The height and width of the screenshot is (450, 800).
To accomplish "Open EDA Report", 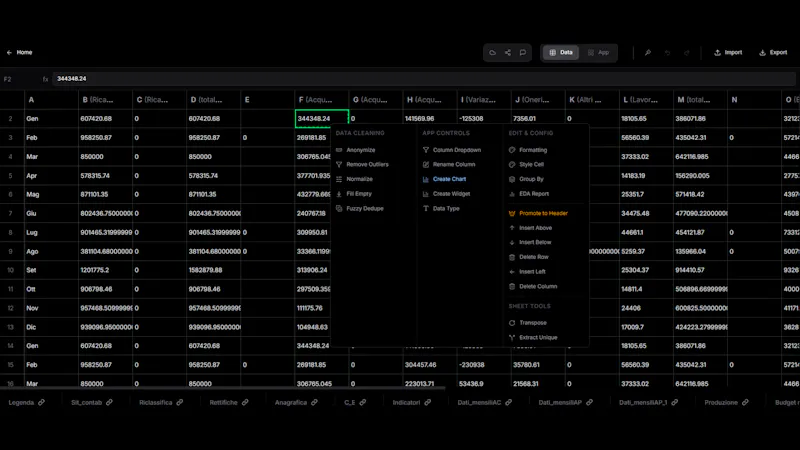I will click(534, 194).
